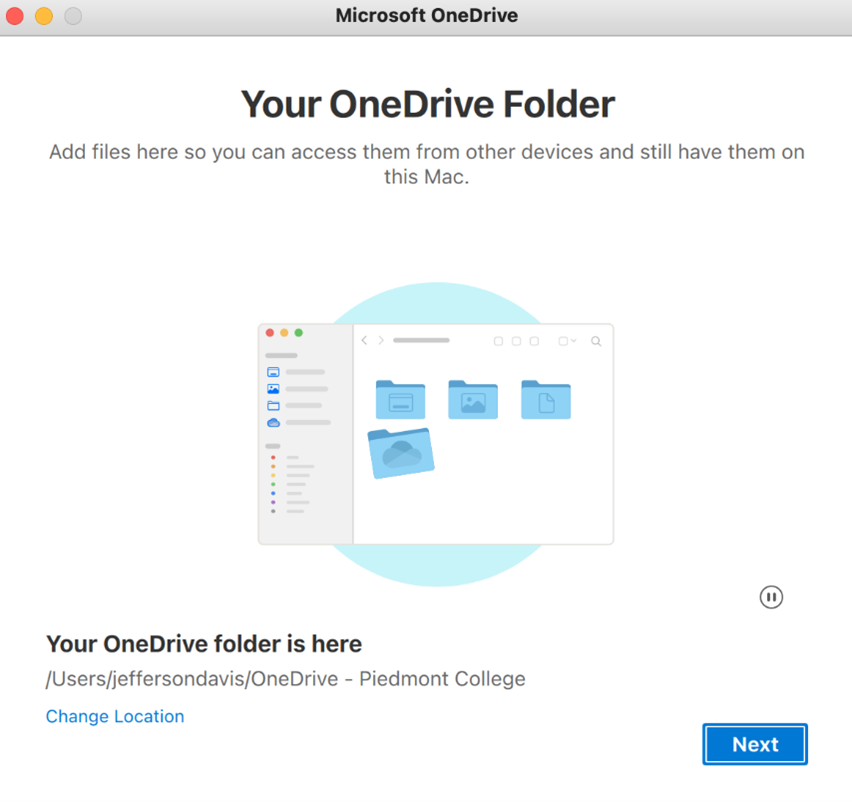Select the cloud icon in the illustration sidebar

coord(273,420)
